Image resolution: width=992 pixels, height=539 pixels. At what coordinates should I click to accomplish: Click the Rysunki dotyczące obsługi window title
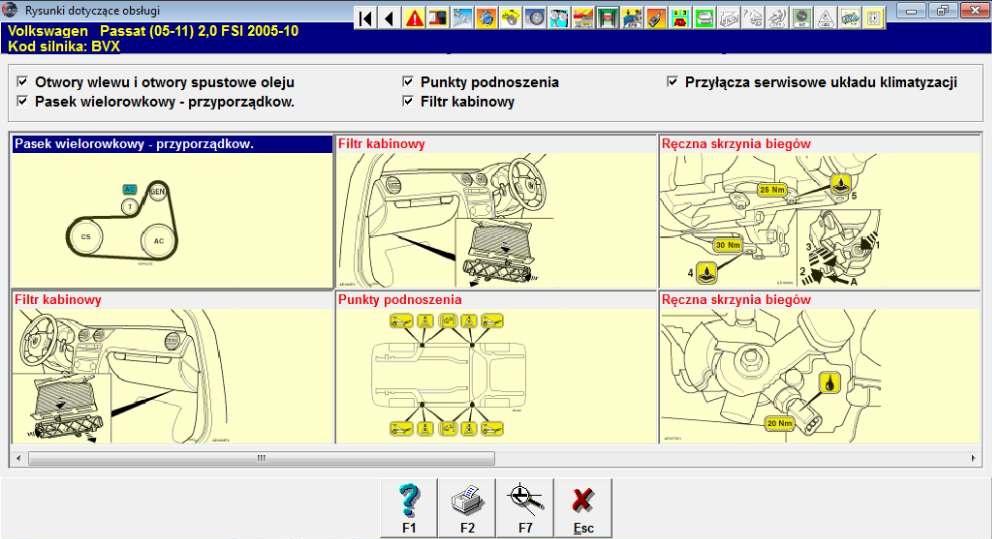tap(92, 11)
